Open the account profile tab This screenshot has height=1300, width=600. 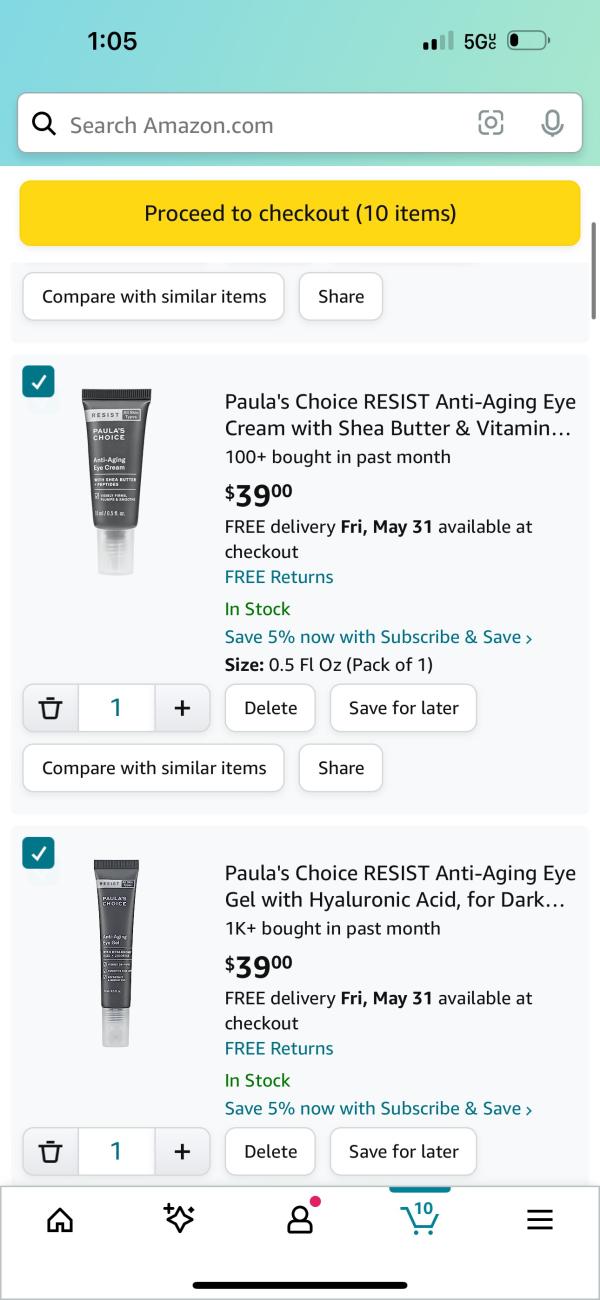(300, 1219)
